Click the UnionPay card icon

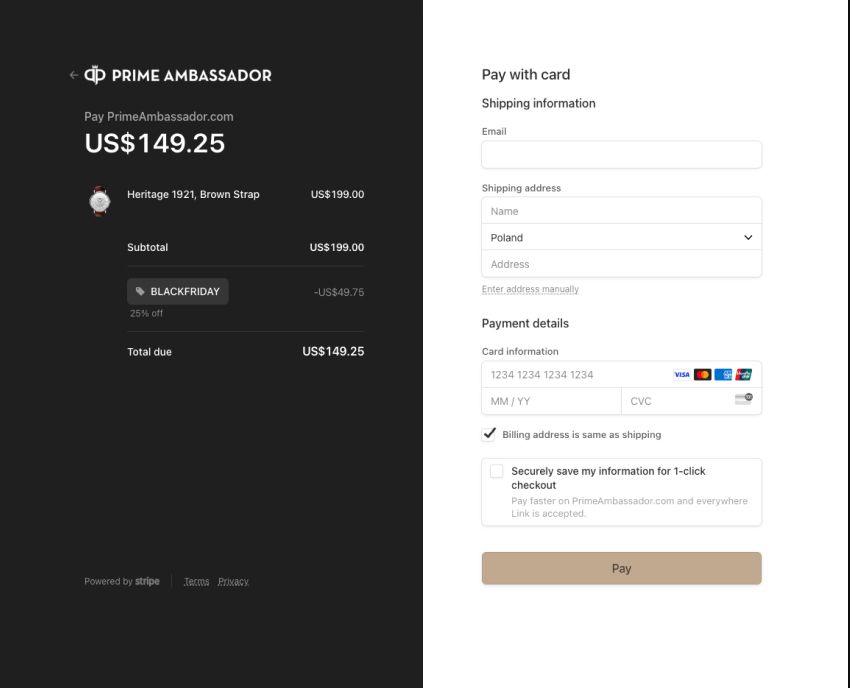click(x=743, y=375)
